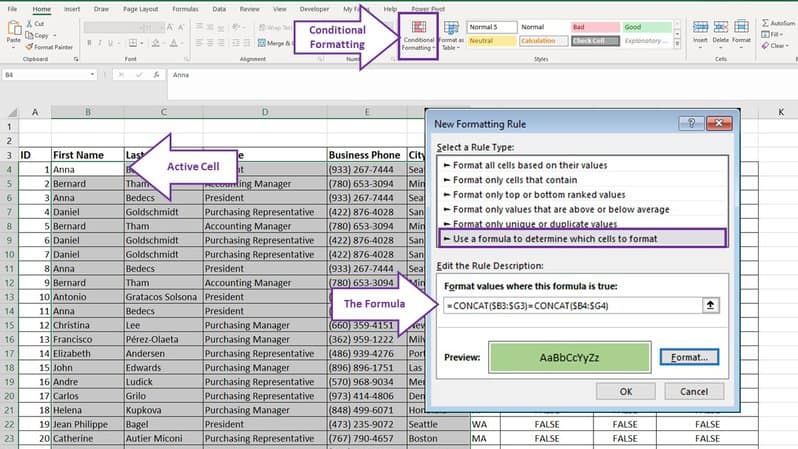Click the AutoSum sigma icon
Image resolution: width=798 pixels, height=449 pixels.
pyautogui.click(x=765, y=23)
